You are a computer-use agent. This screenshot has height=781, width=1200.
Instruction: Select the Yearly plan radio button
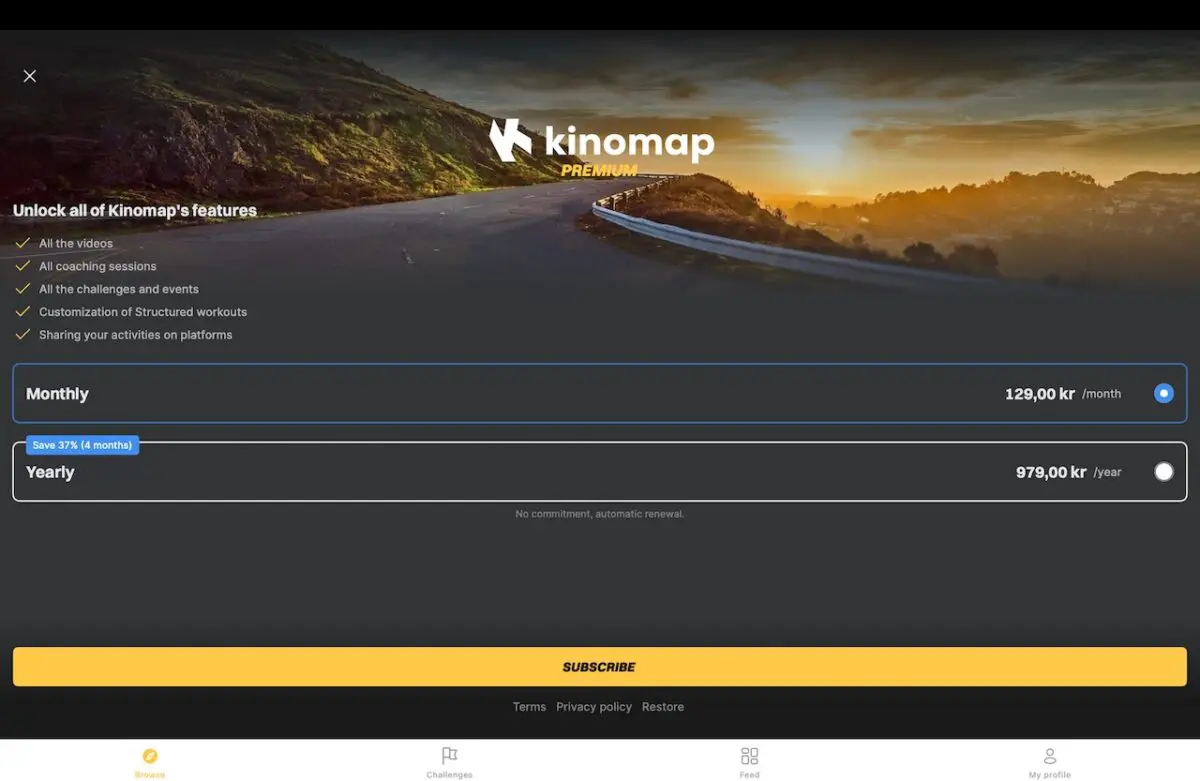pos(1163,472)
